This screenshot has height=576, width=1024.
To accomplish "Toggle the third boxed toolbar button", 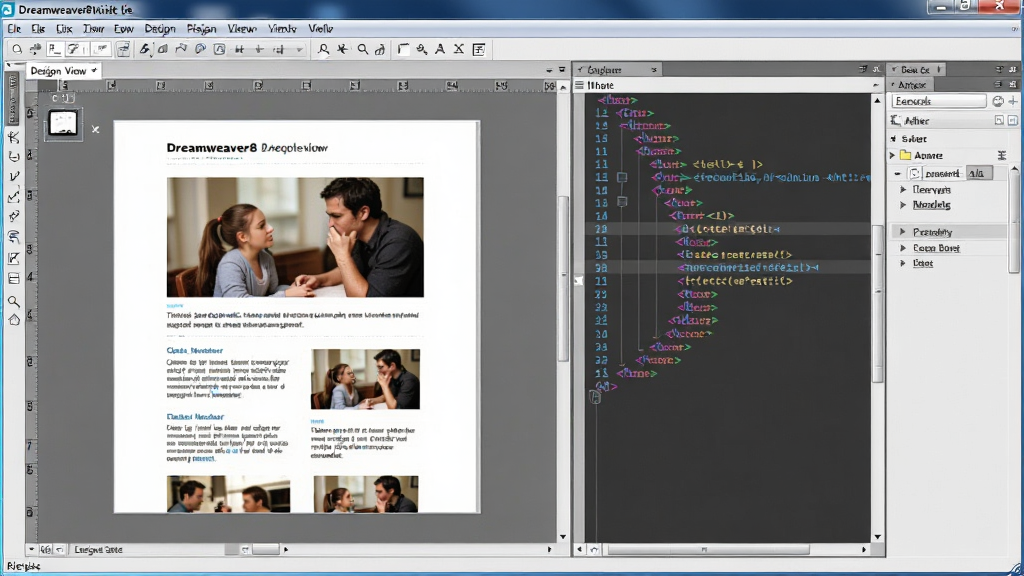I will (x=101, y=50).
